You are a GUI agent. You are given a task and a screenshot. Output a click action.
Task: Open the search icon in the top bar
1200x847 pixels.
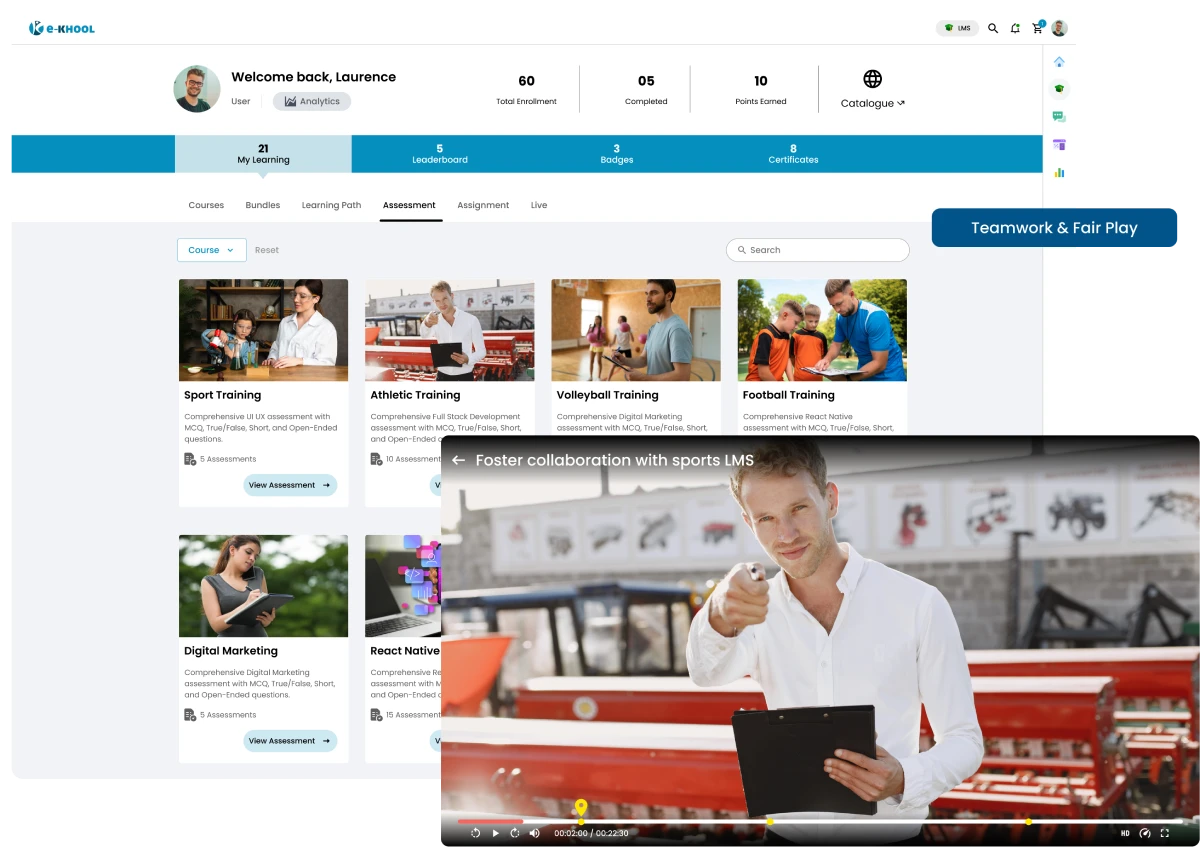(x=993, y=28)
